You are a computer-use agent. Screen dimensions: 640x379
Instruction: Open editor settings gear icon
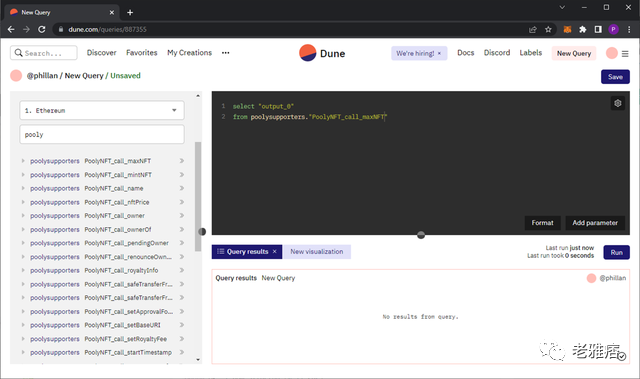tap(618, 103)
